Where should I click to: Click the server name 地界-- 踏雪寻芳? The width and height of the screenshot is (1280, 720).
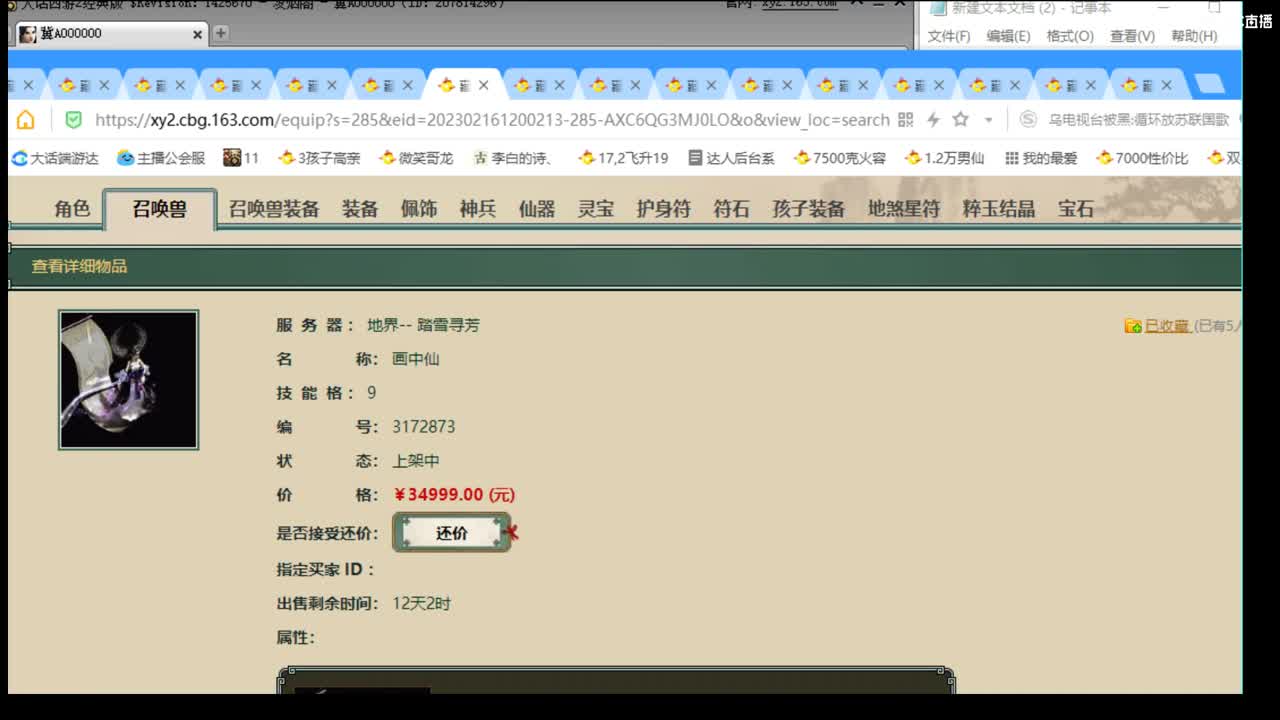(423, 325)
